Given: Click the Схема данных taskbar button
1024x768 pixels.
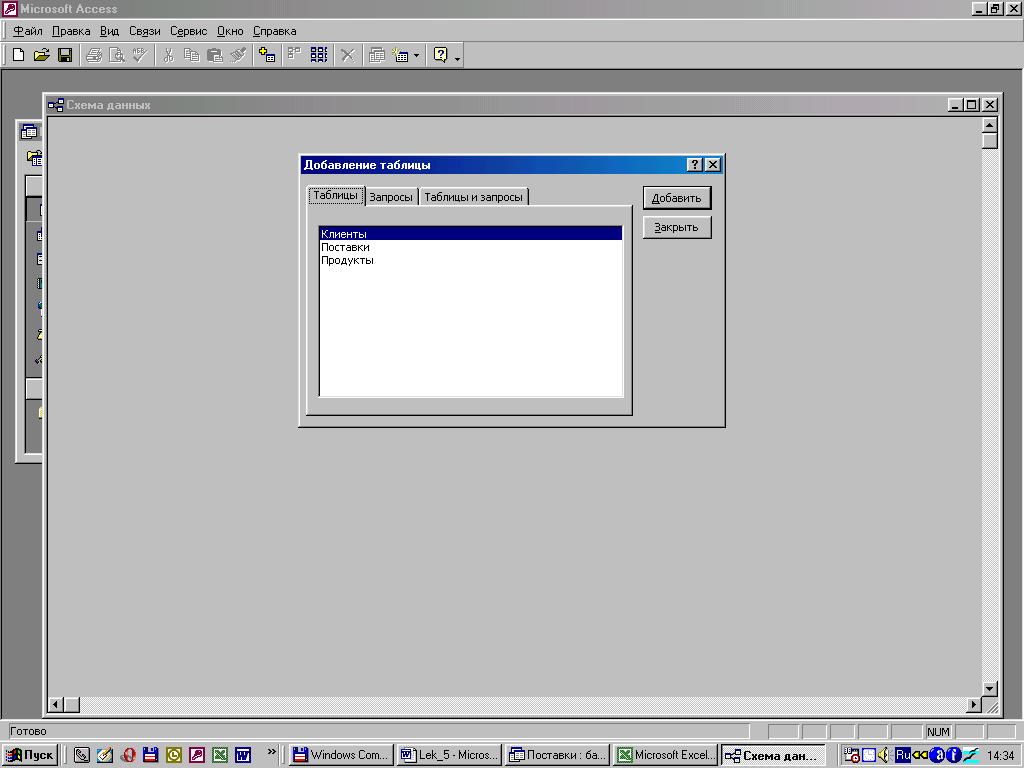Looking at the screenshot, I should 773,755.
